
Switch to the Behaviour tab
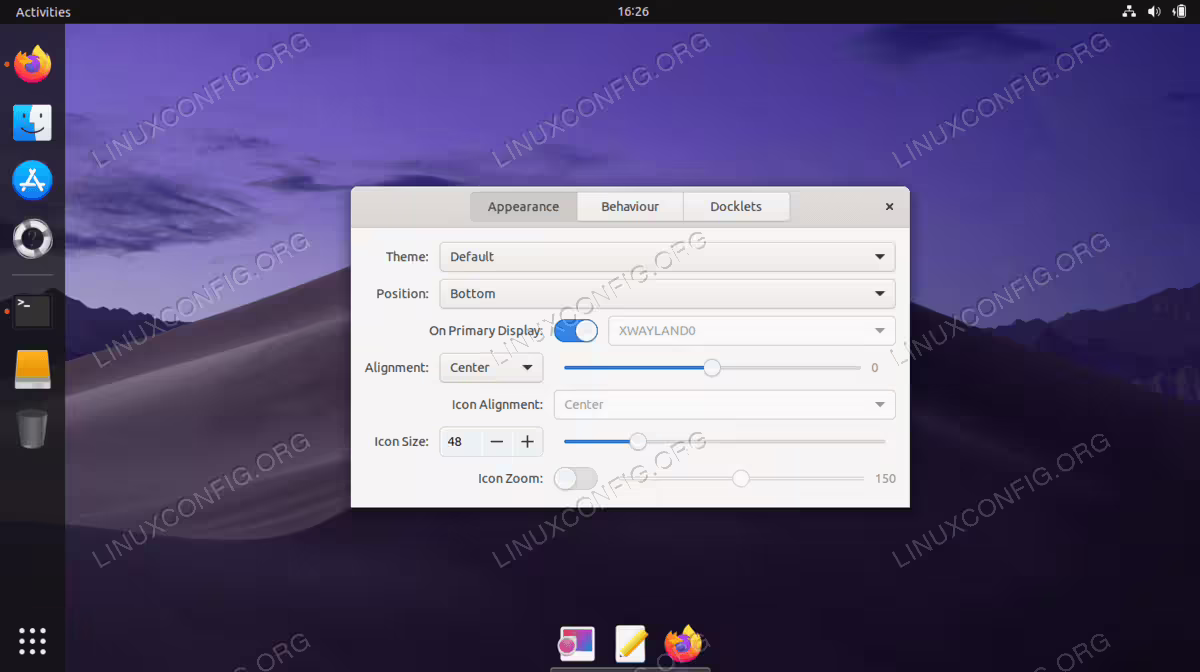[x=630, y=206]
